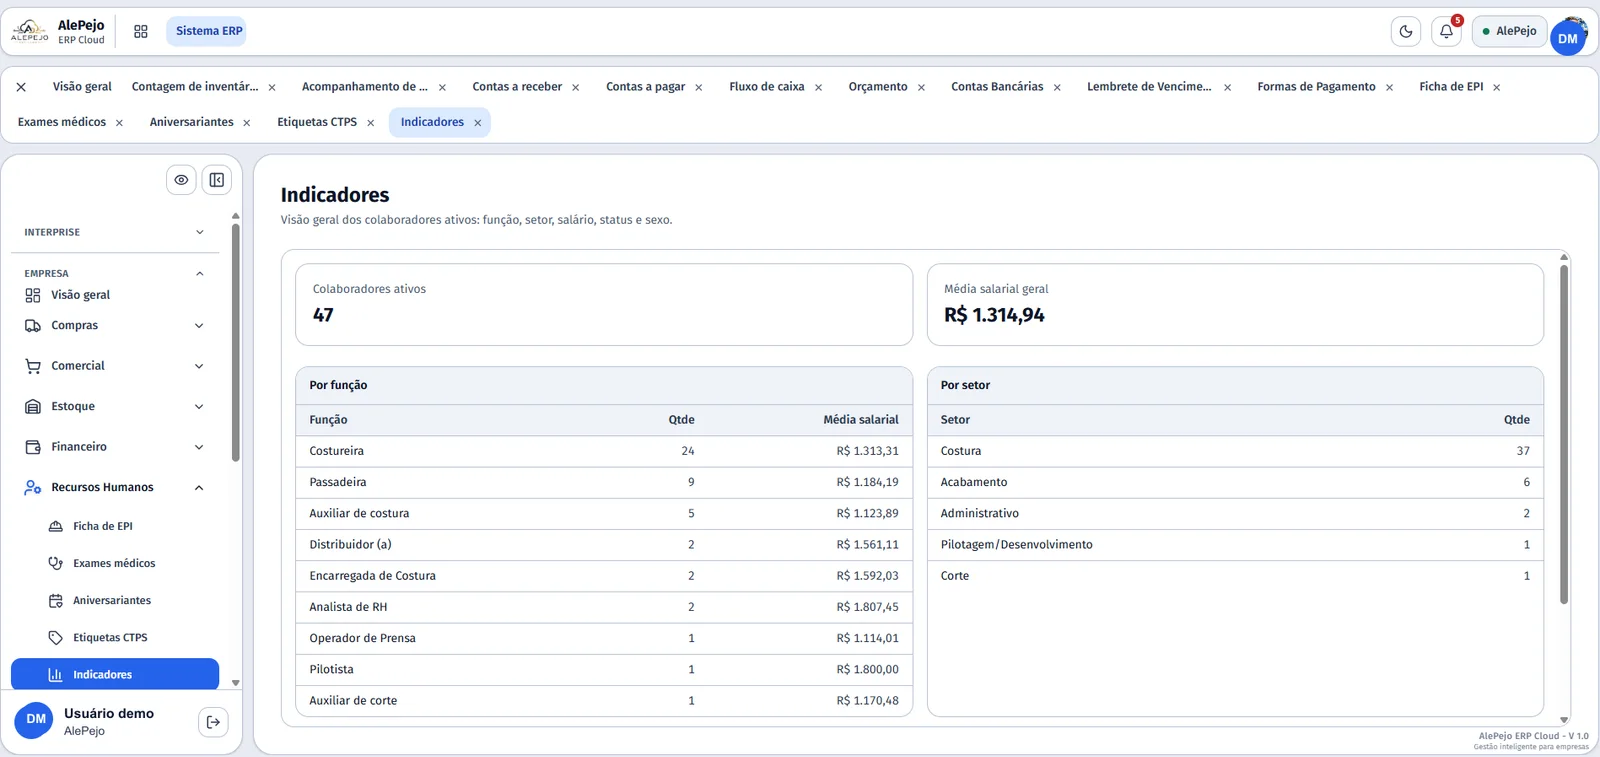Screen dimensions: 1600x757
Task: Open notifications bell icon
Action: [1446, 32]
